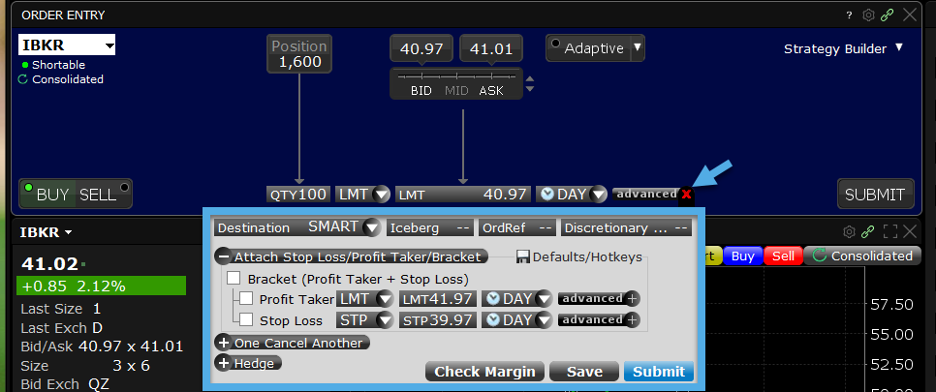The image size is (936, 392).
Task: Click the LMT 40.97 price field
Action: click(x=463, y=194)
